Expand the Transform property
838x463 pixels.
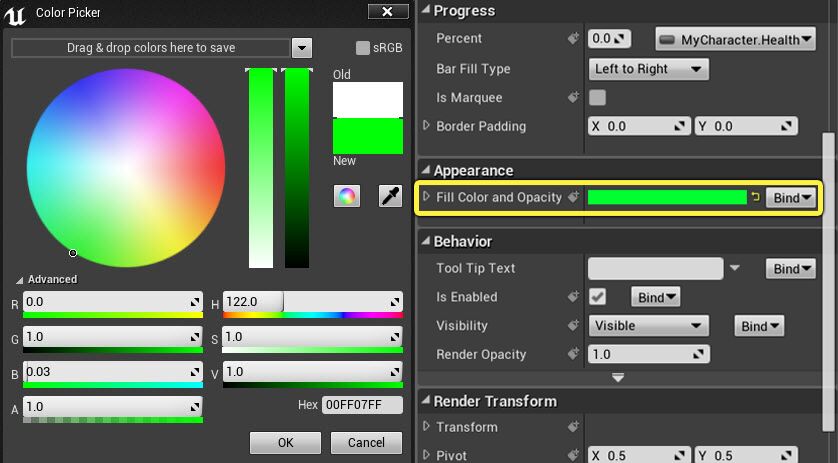[x=426, y=426]
